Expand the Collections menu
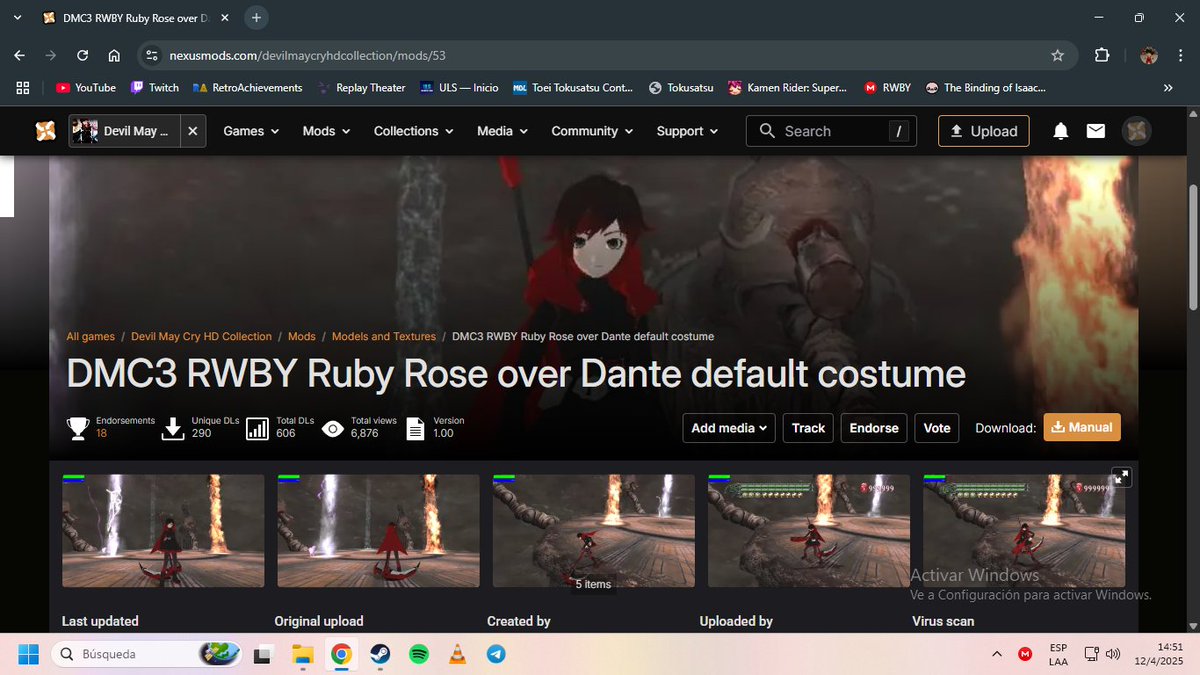 coord(414,131)
